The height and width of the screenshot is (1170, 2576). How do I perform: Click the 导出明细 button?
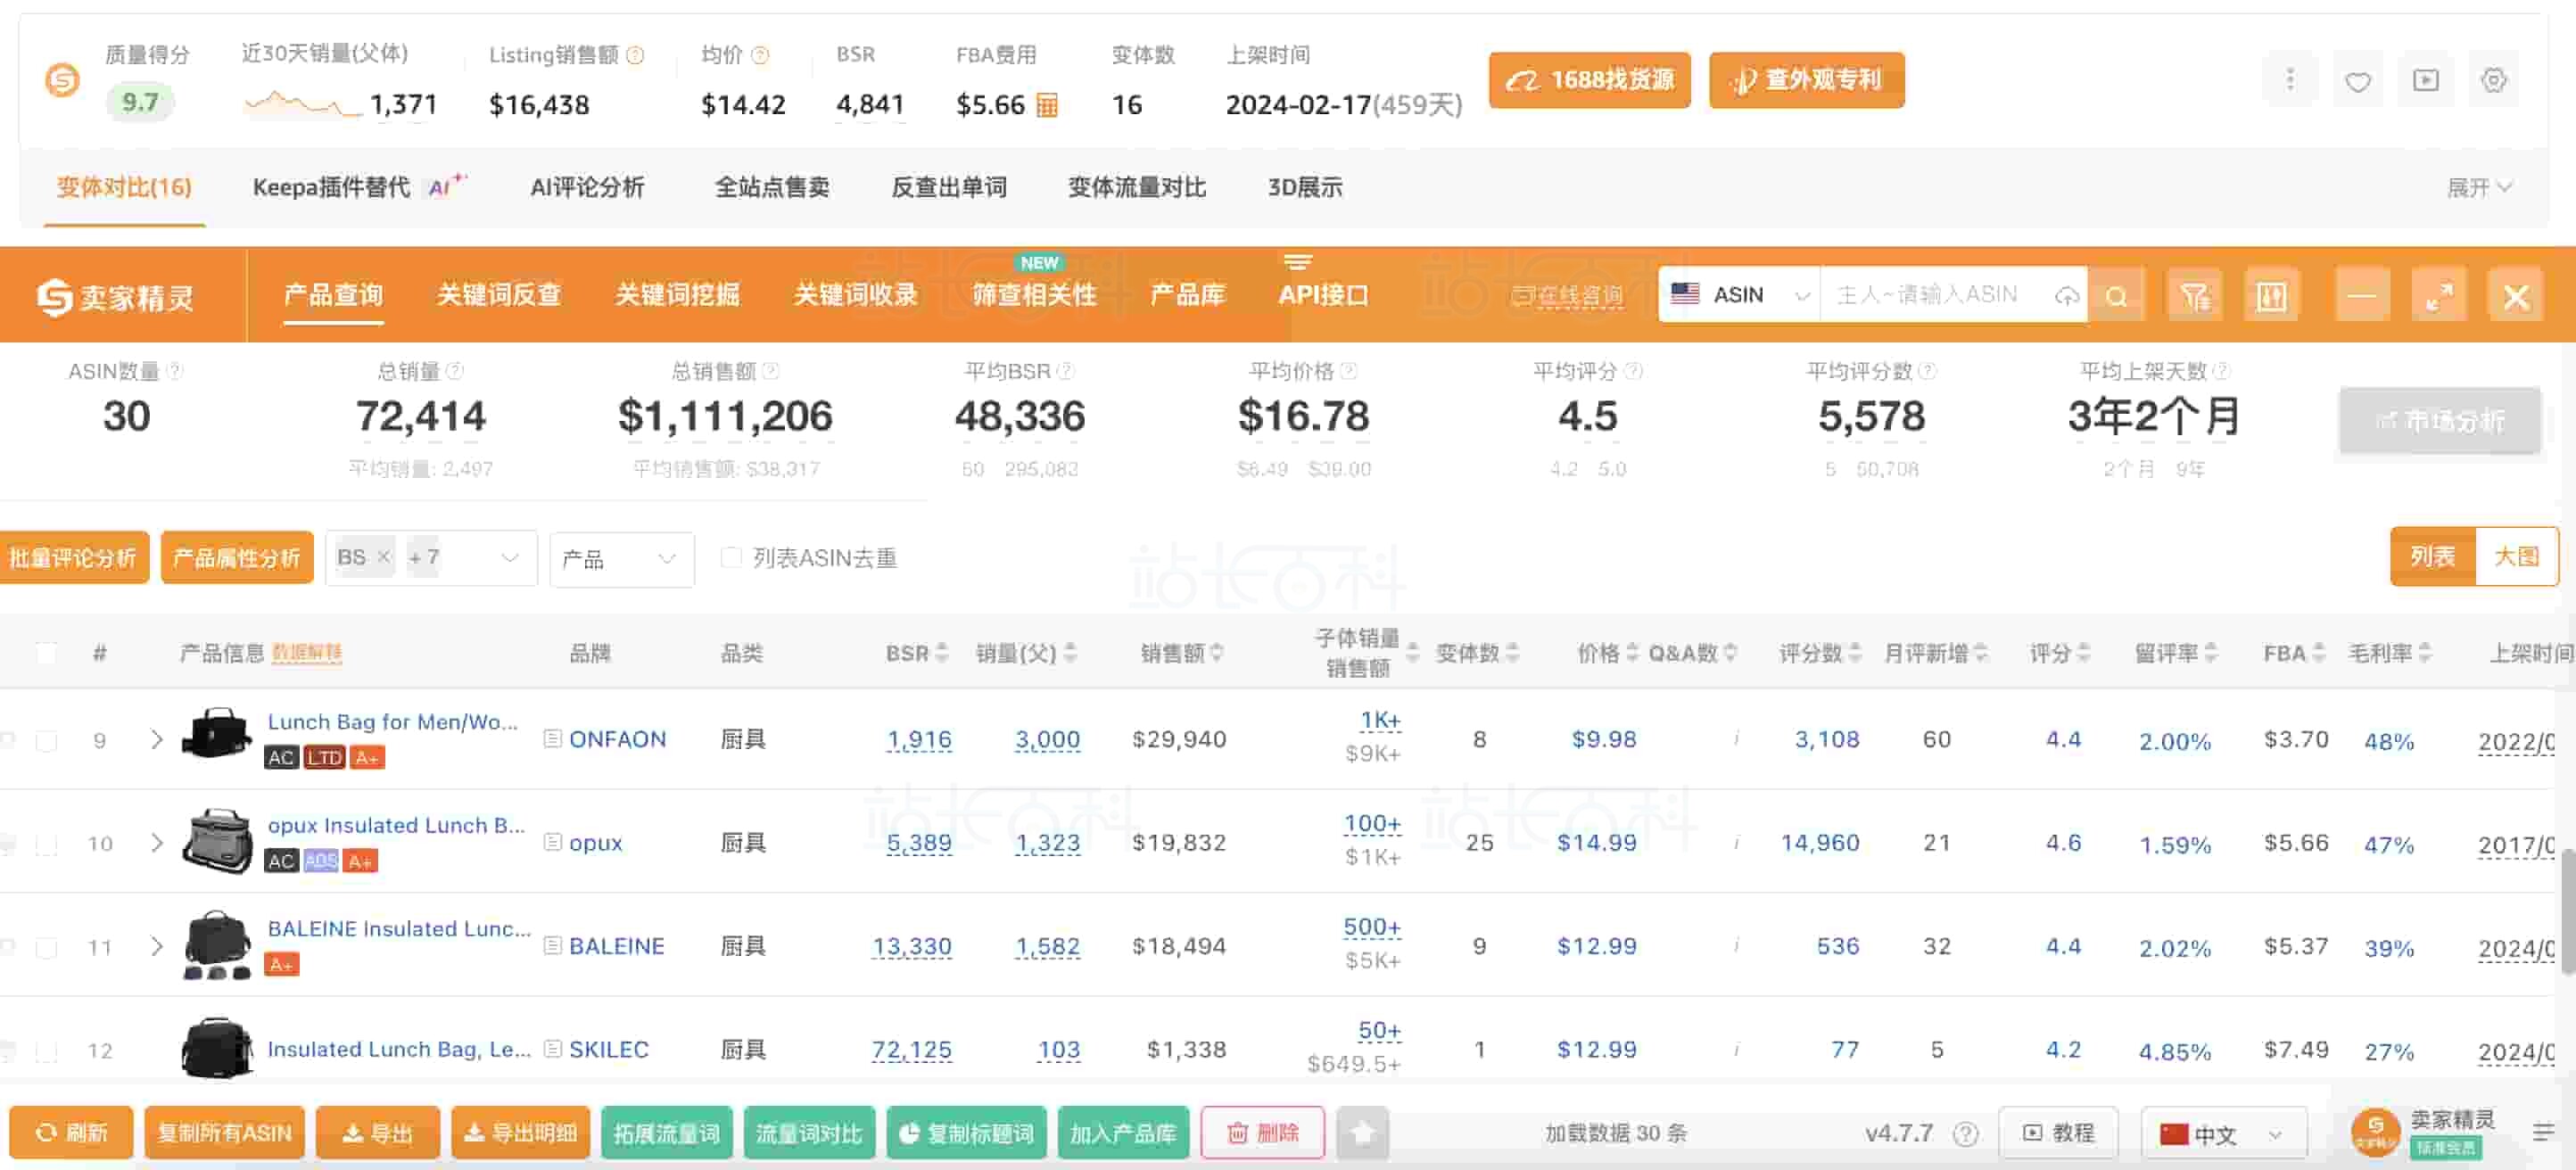[x=520, y=1132]
